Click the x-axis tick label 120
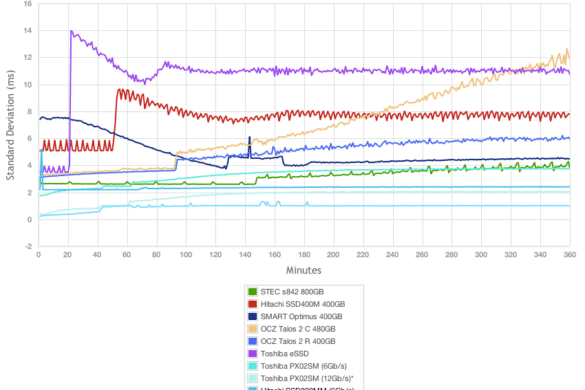The width and height of the screenshot is (585, 390). point(215,255)
